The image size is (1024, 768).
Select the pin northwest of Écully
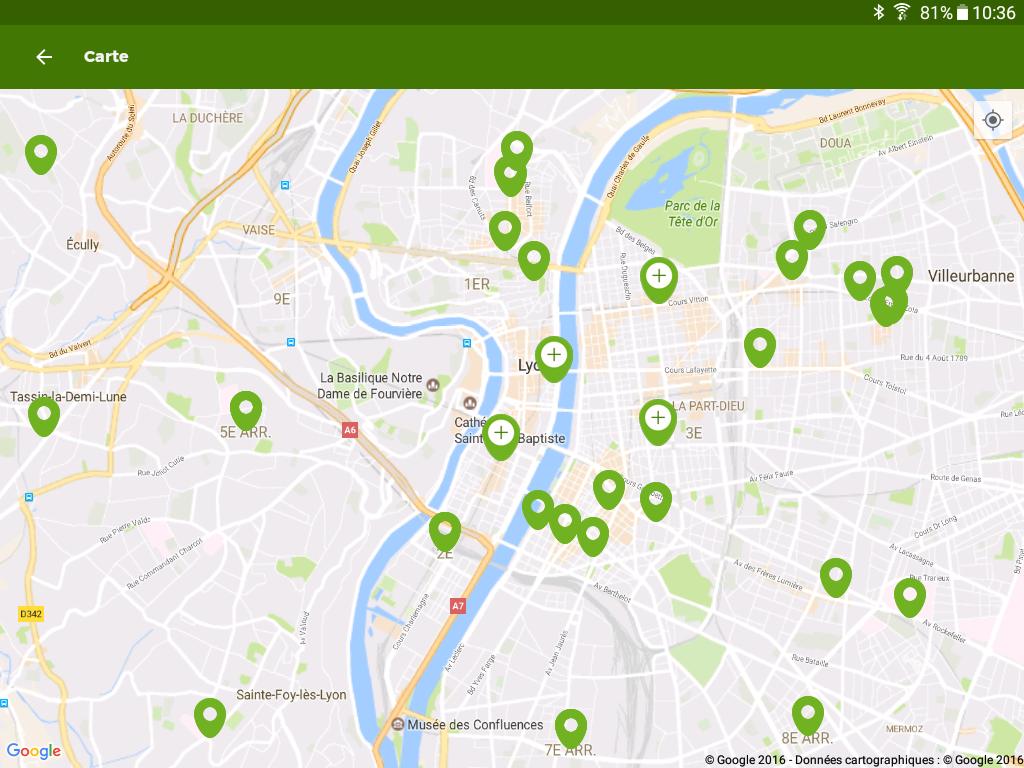(40, 155)
